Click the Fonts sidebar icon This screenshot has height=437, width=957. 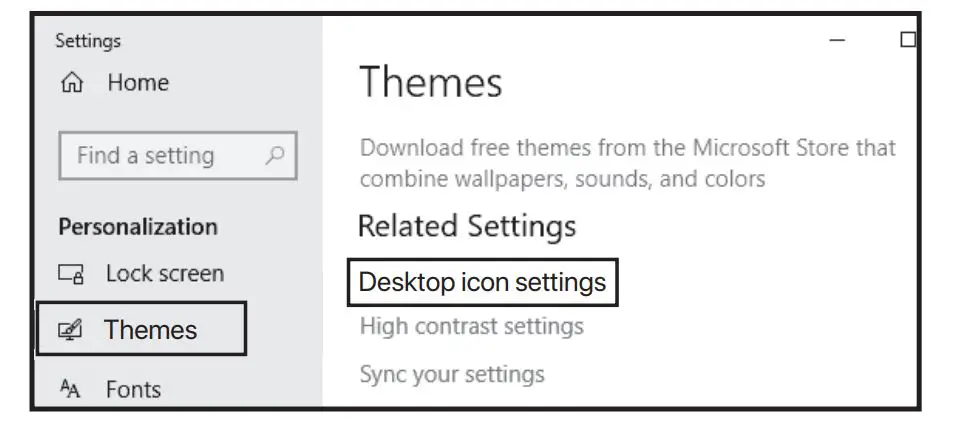[x=70, y=389]
